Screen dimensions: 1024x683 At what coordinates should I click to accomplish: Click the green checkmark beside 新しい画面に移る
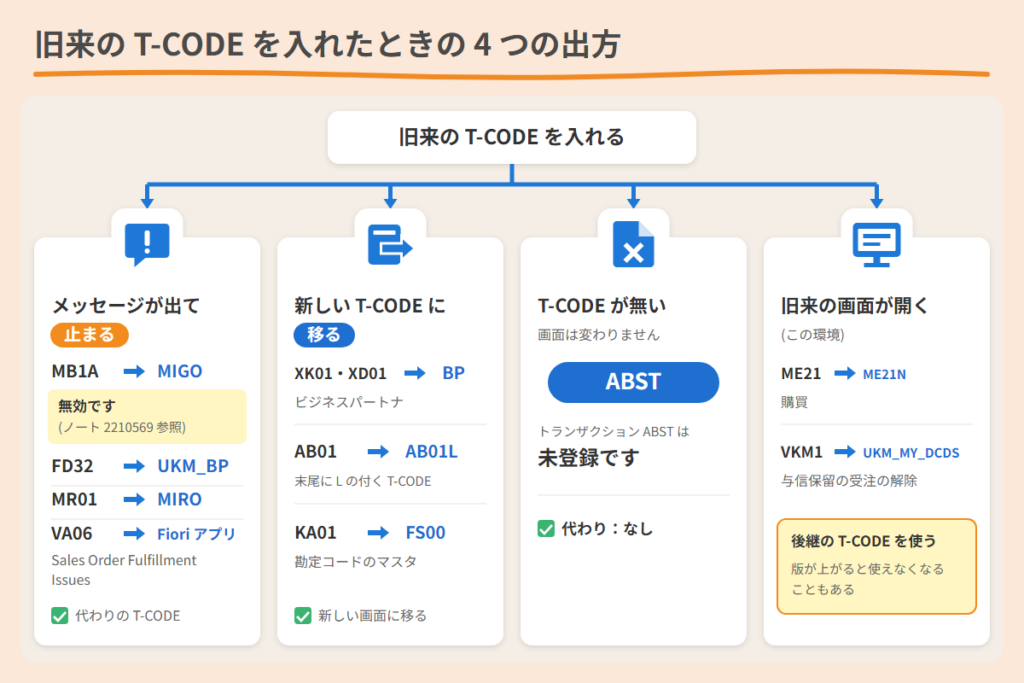[303, 616]
